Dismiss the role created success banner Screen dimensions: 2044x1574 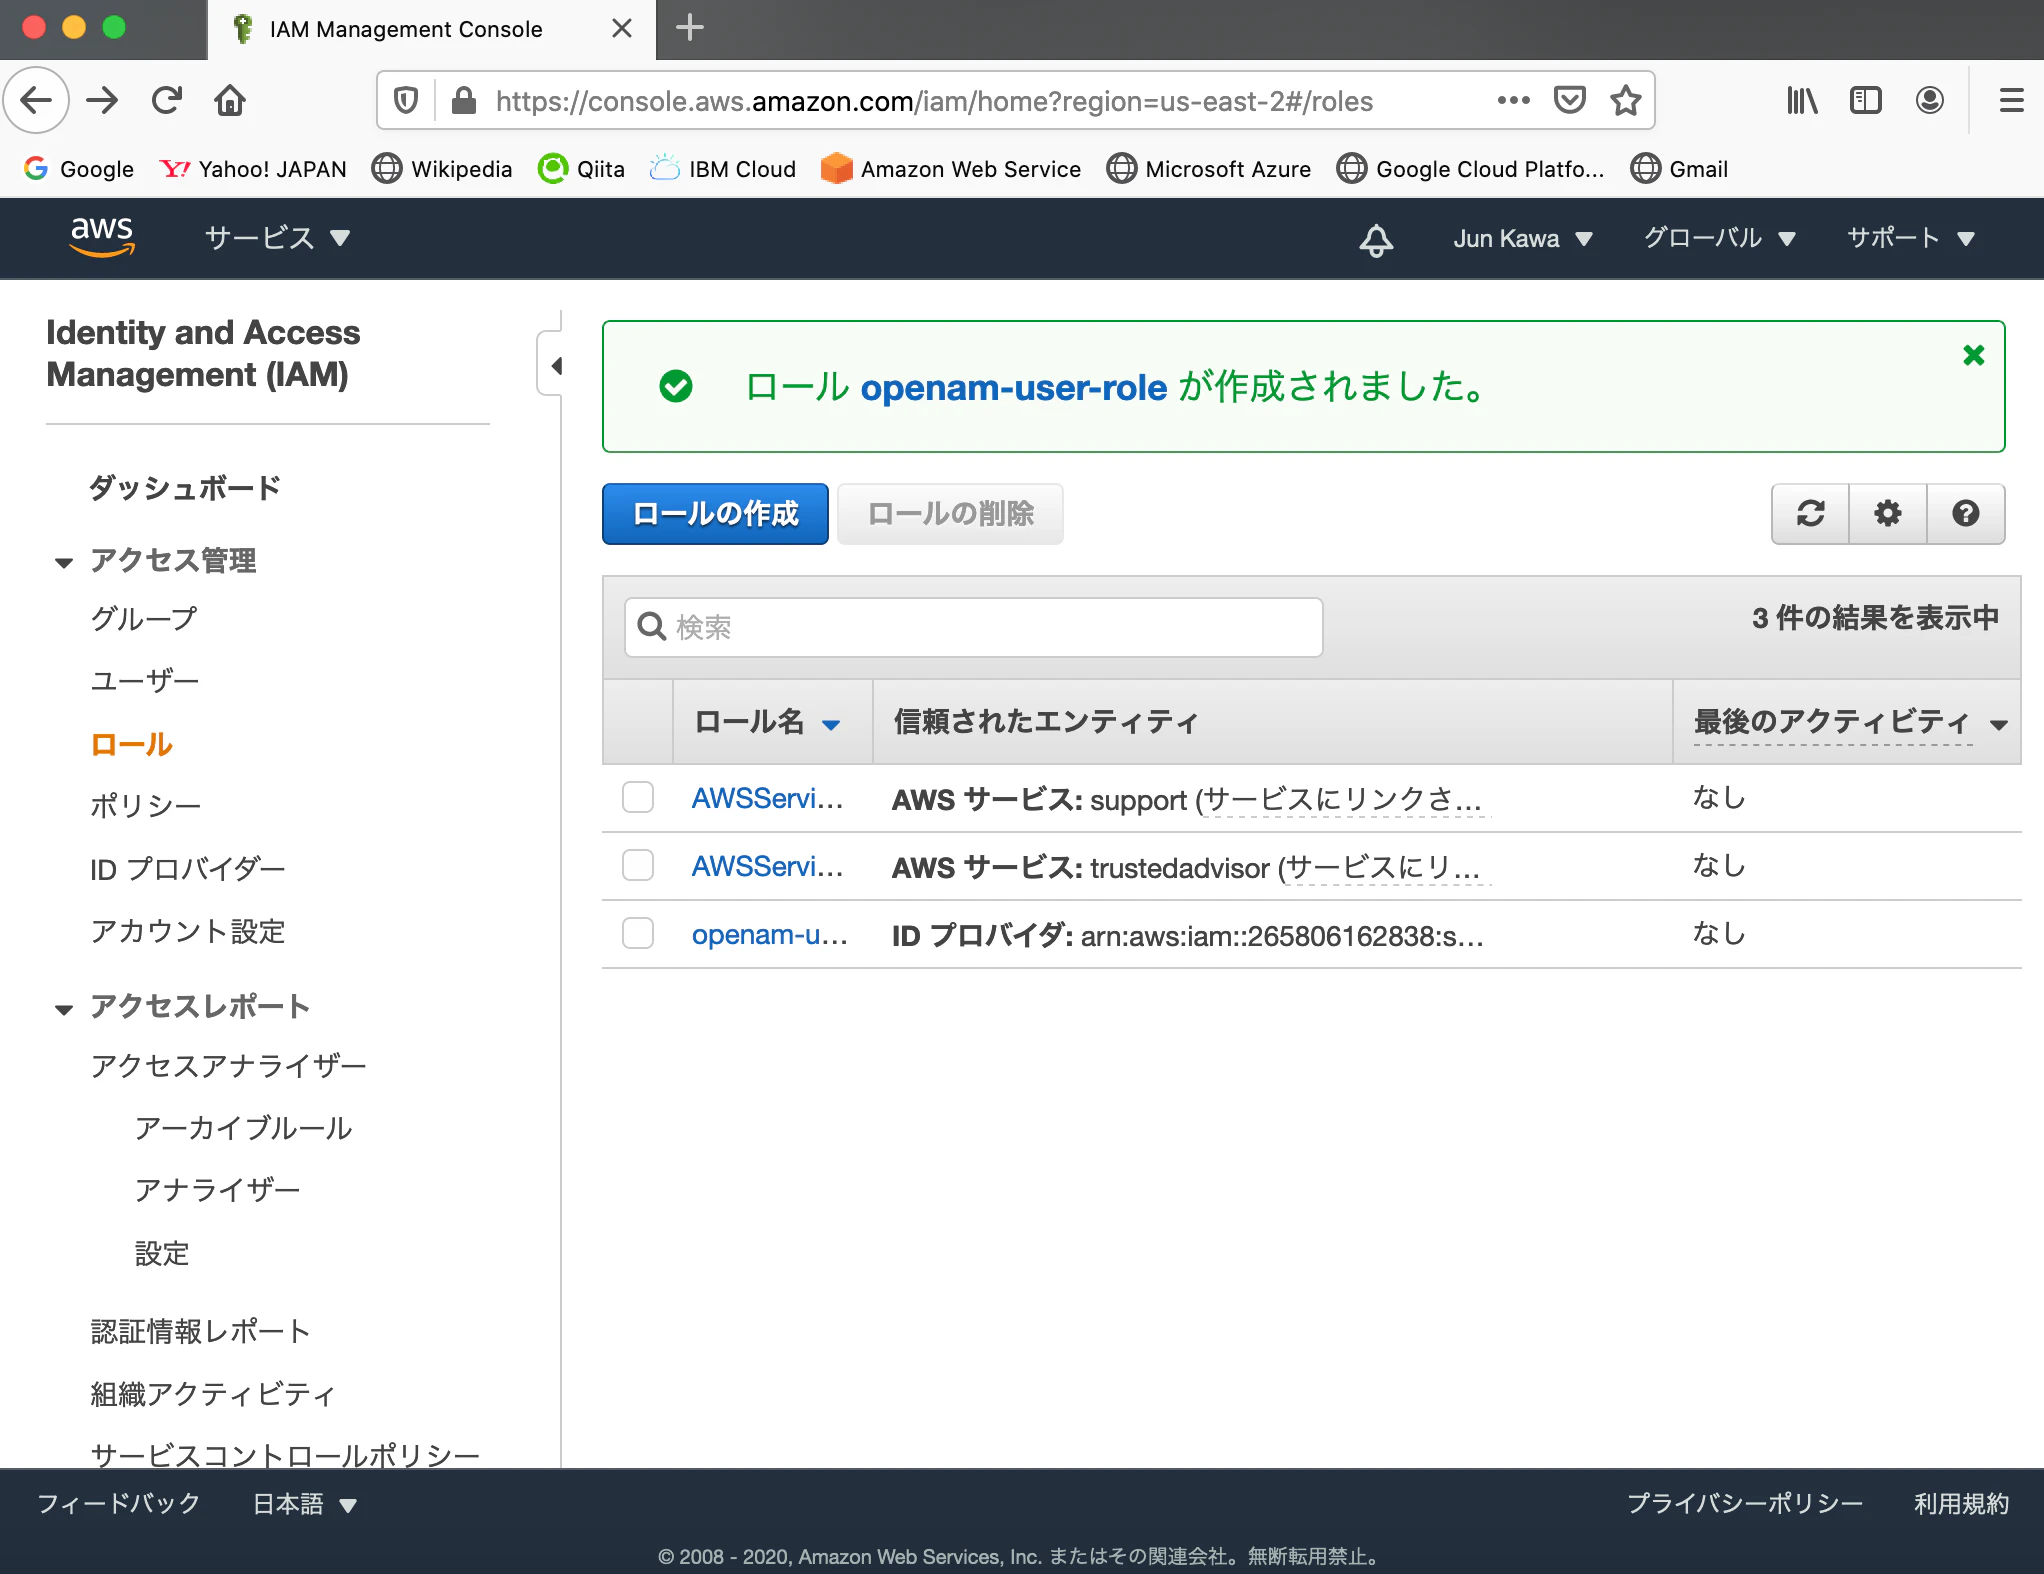pos(1973,355)
